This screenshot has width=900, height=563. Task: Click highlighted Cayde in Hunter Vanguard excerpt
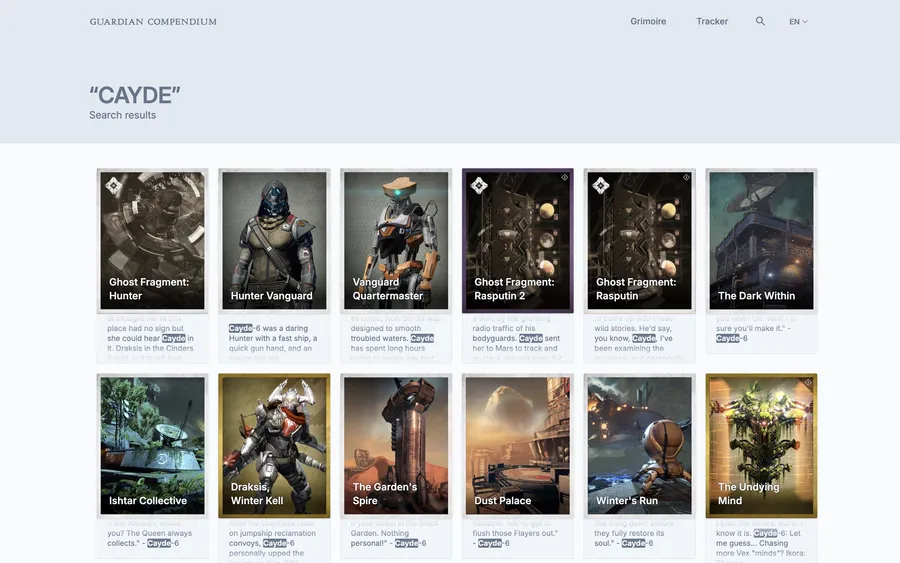tap(240, 328)
